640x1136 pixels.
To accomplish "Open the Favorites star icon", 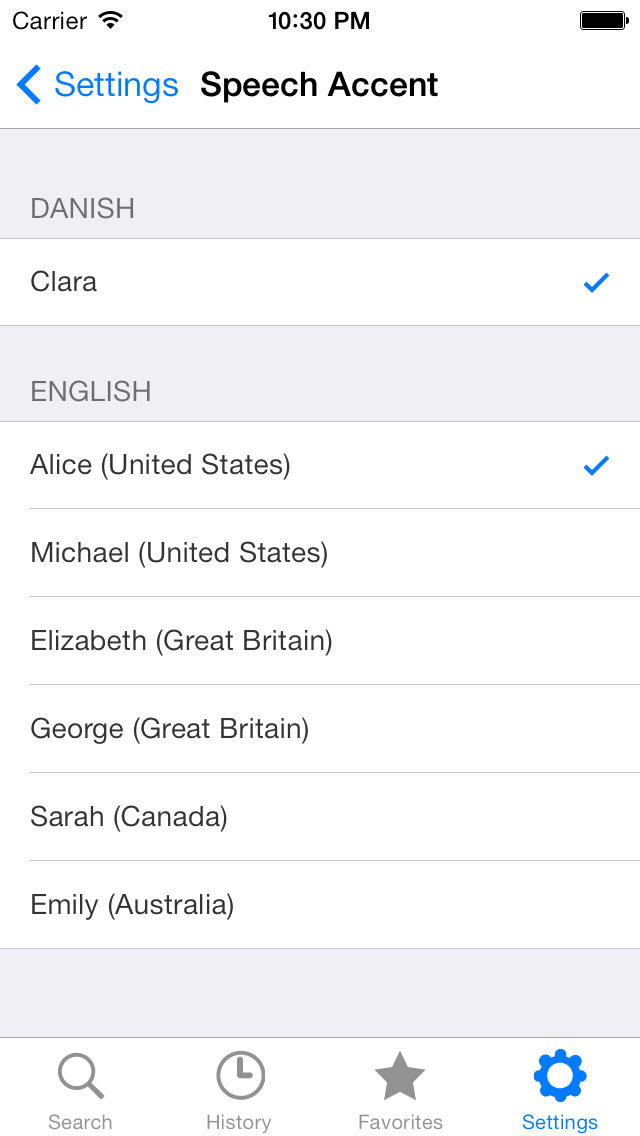I will click(400, 1076).
